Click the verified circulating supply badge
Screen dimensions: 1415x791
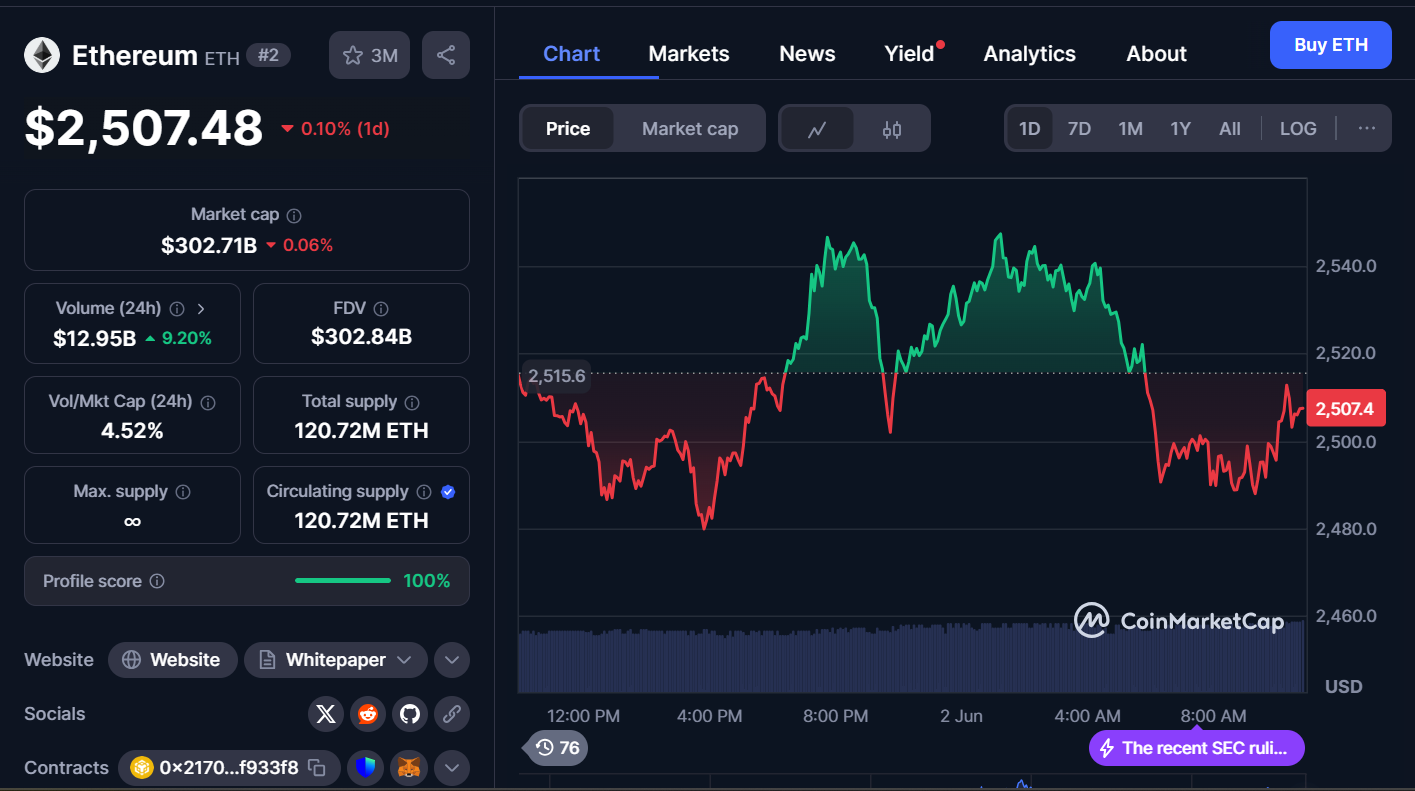pyautogui.click(x=448, y=492)
